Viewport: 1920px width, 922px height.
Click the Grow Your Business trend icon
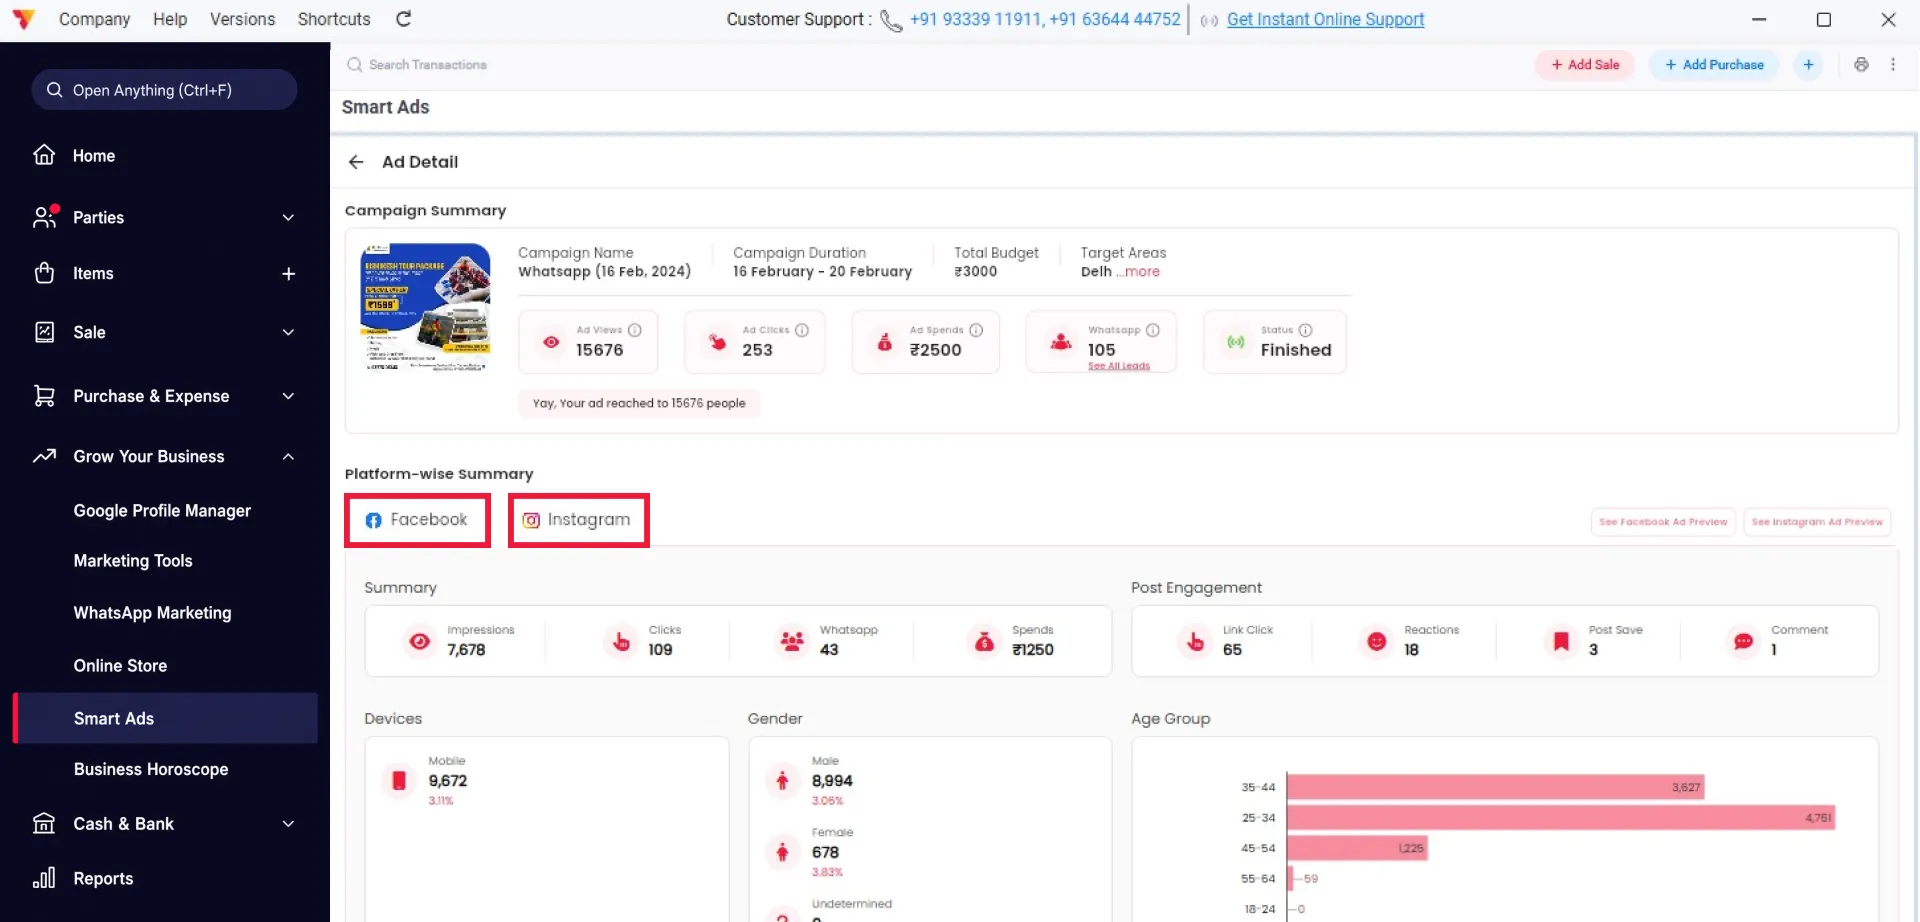pos(44,456)
